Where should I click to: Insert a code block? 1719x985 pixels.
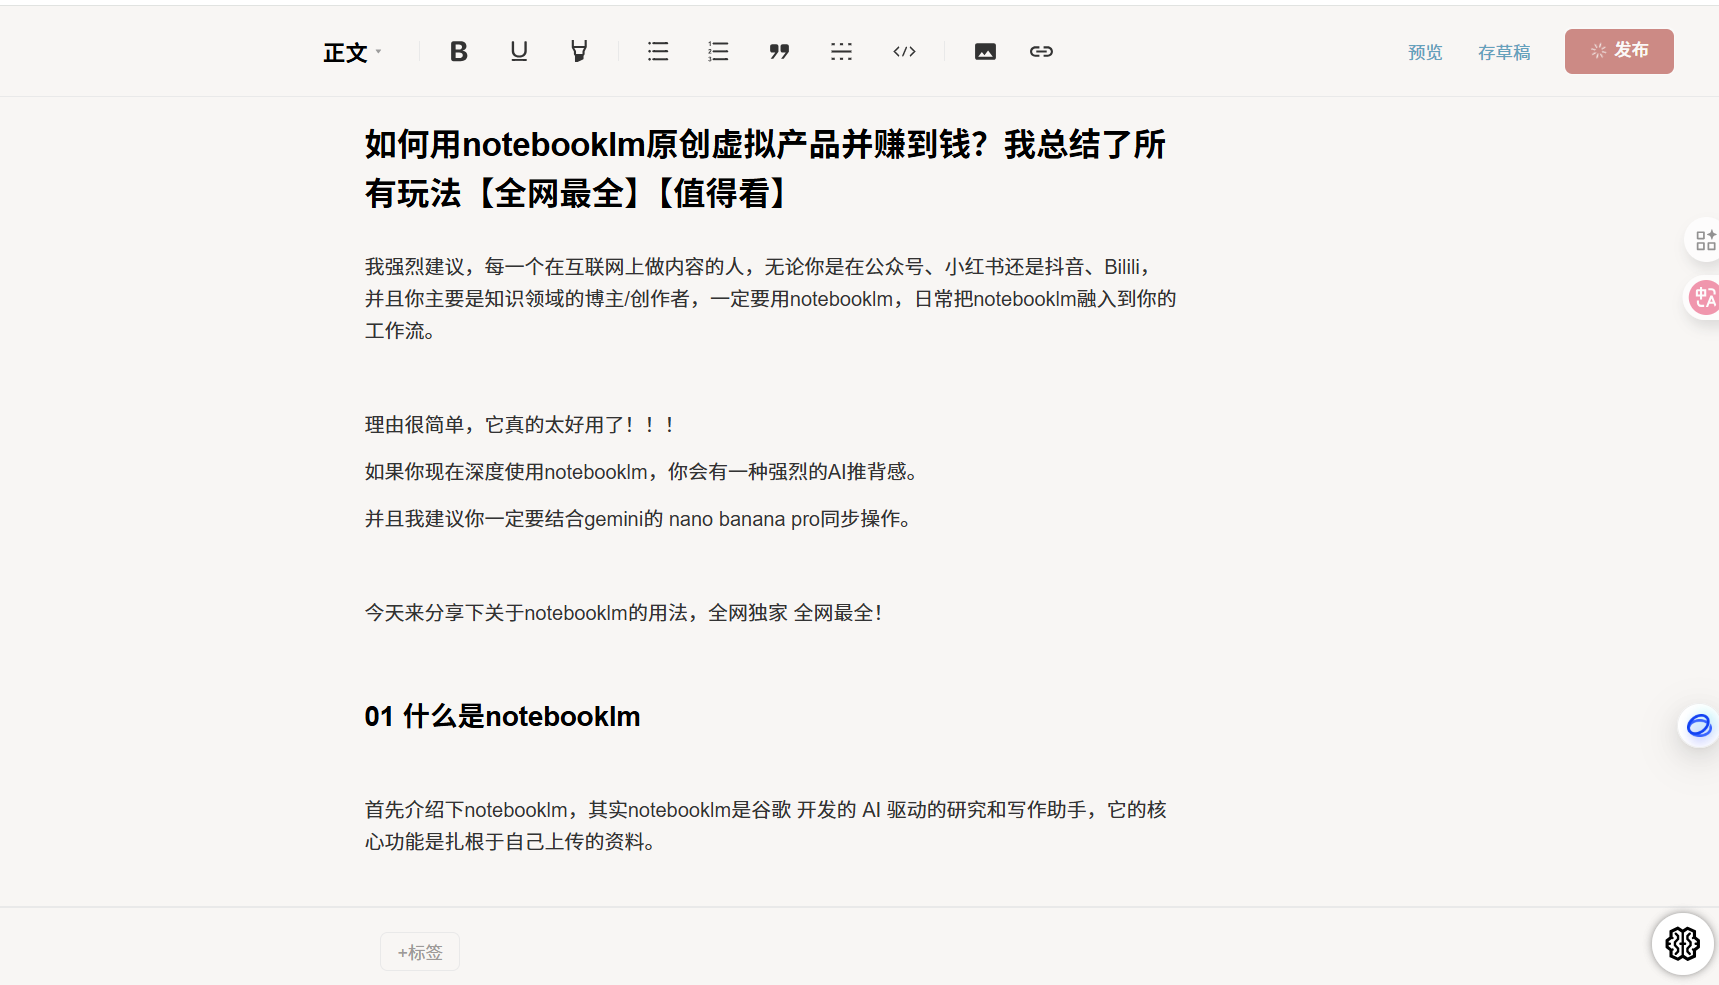tap(904, 52)
